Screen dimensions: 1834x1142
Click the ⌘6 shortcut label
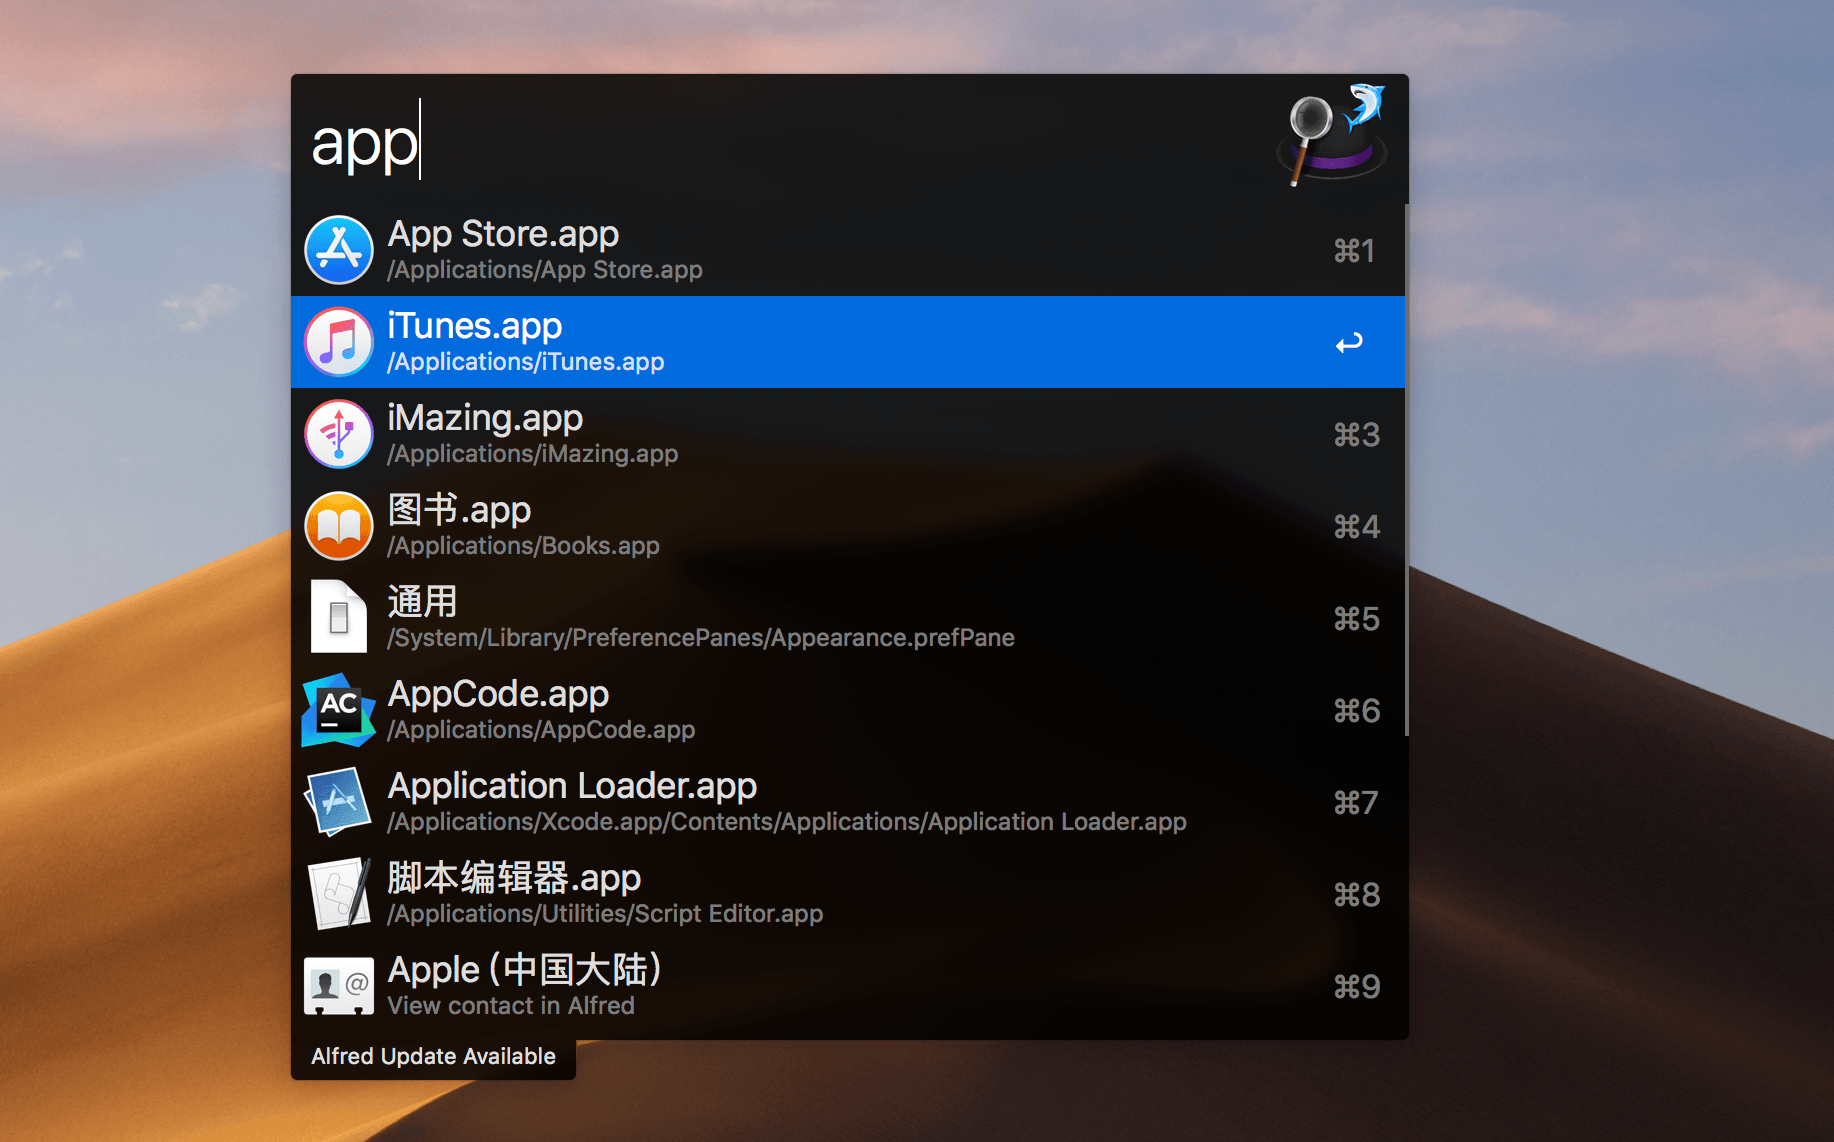pos(1357,711)
